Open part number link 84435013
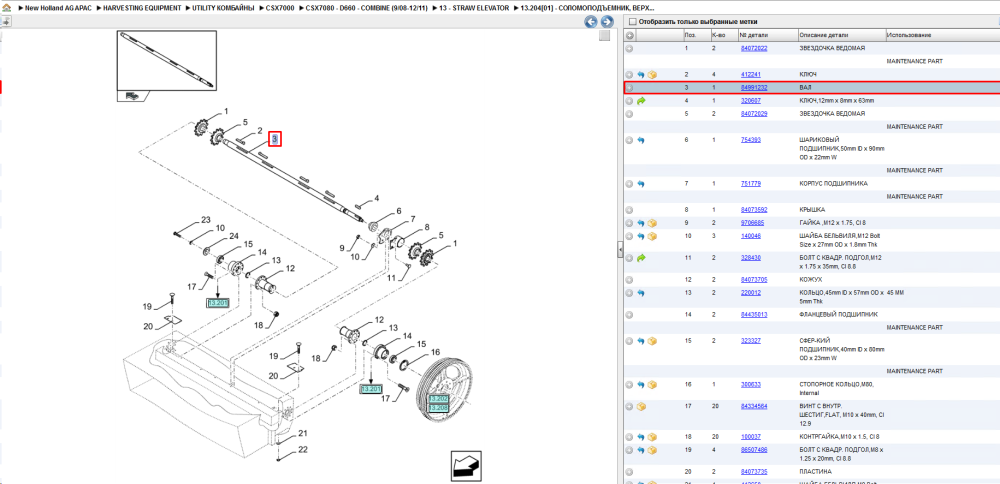Screen dimensions: 1000x484 click(754, 314)
